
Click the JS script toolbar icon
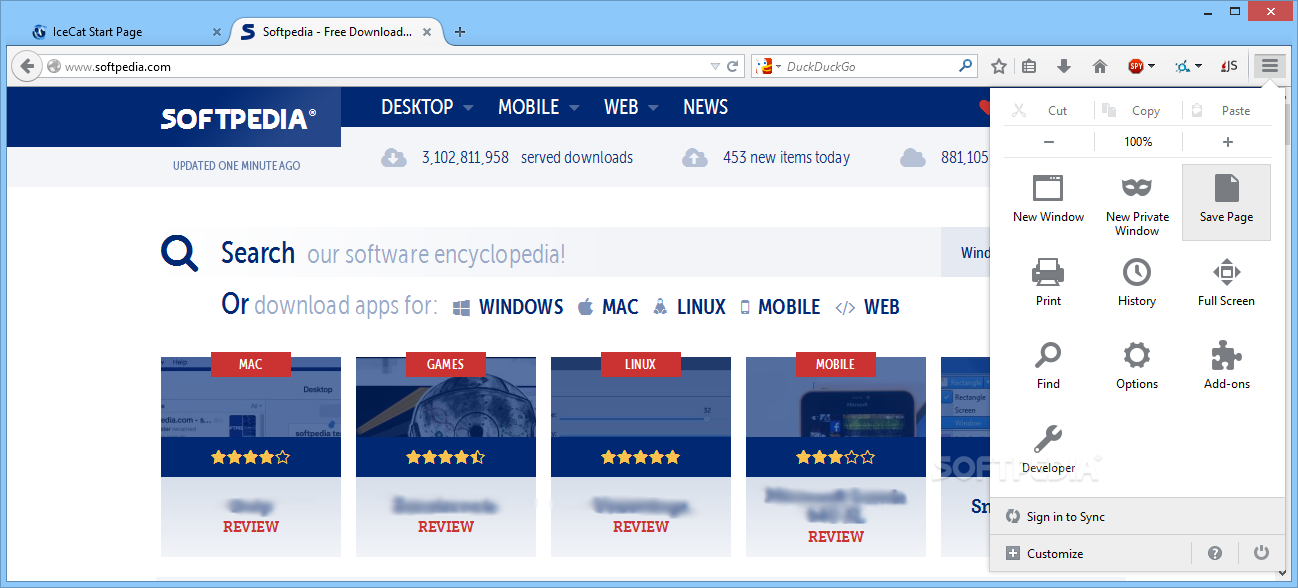click(x=1229, y=66)
